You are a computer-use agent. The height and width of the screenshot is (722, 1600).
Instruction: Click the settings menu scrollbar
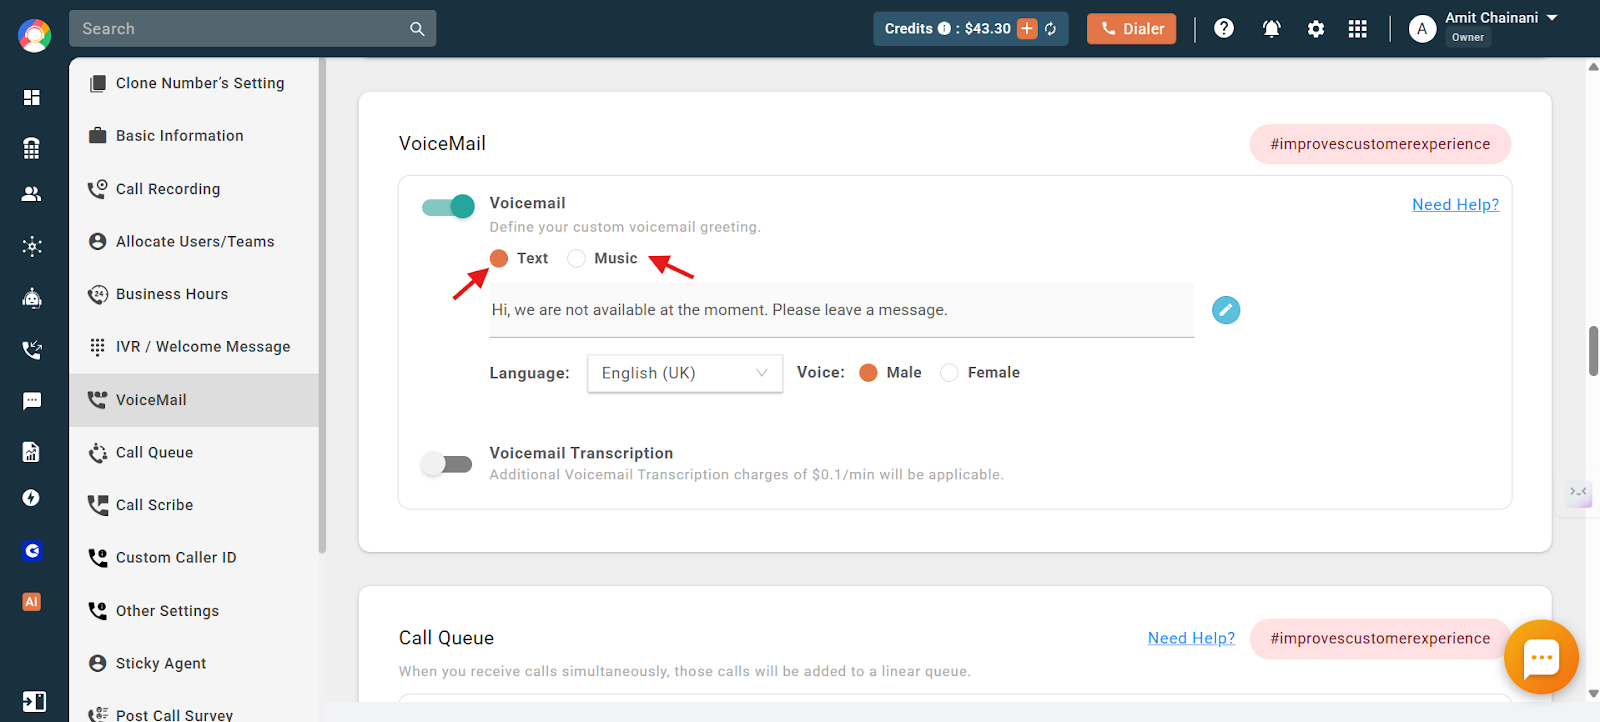pos(322,305)
